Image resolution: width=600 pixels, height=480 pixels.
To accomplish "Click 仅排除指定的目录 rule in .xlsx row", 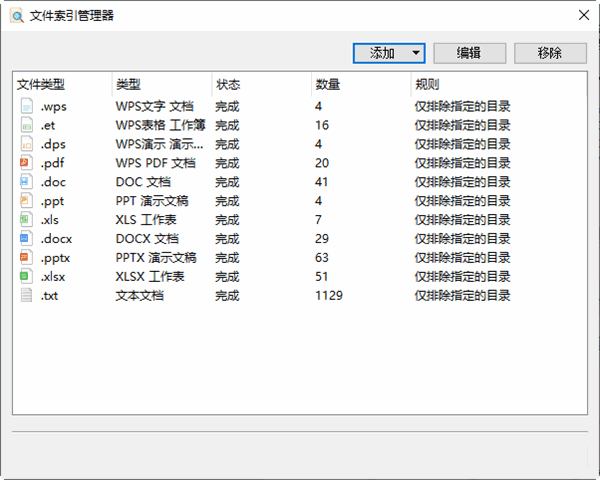I will (x=463, y=276).
